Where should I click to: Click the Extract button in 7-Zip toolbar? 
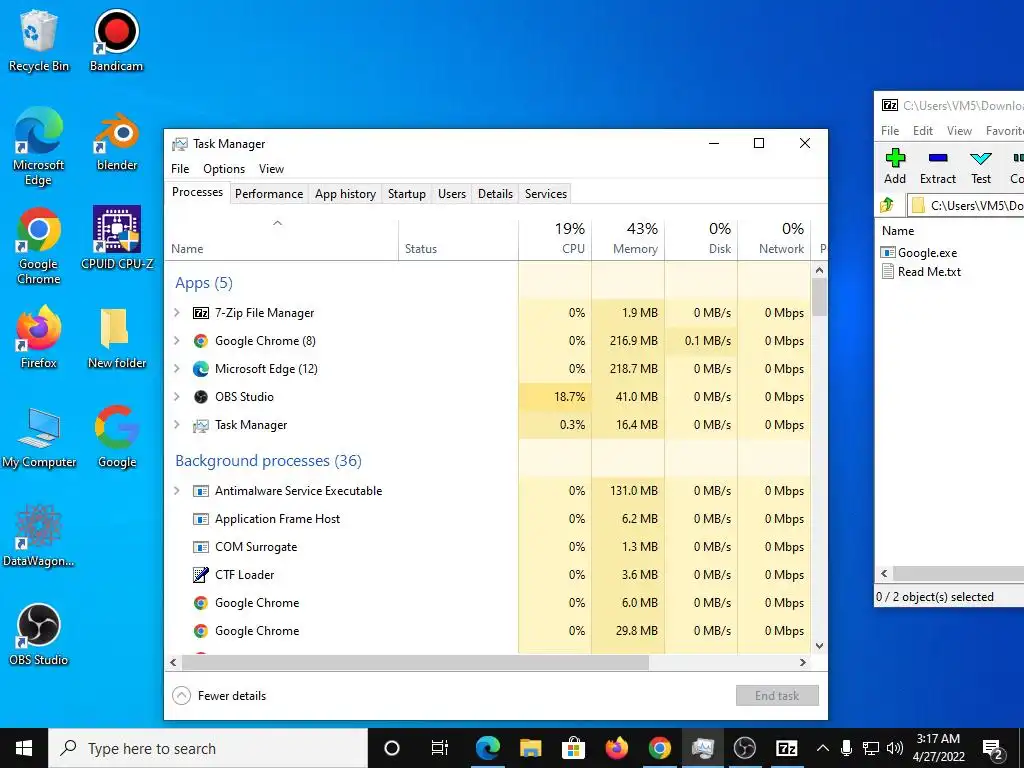(x=937, y=167)
